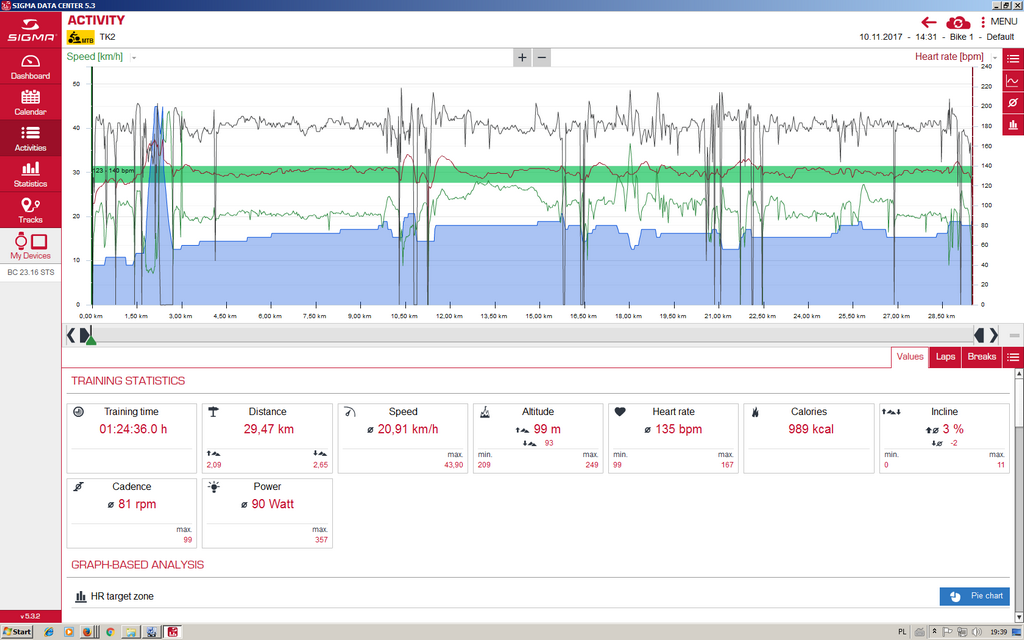This screenshot has width=1024, height=640.
Task: Open the Tracks section
Action: (x=30, y=210)
